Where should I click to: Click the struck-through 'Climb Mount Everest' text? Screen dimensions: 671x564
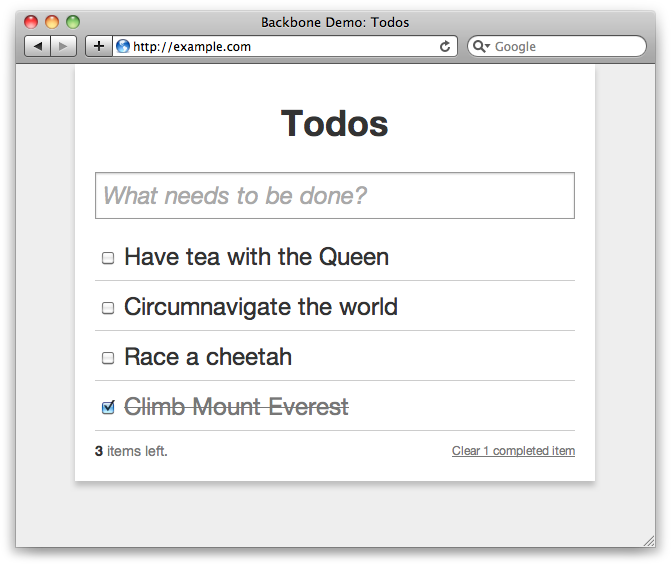[236, 407]
